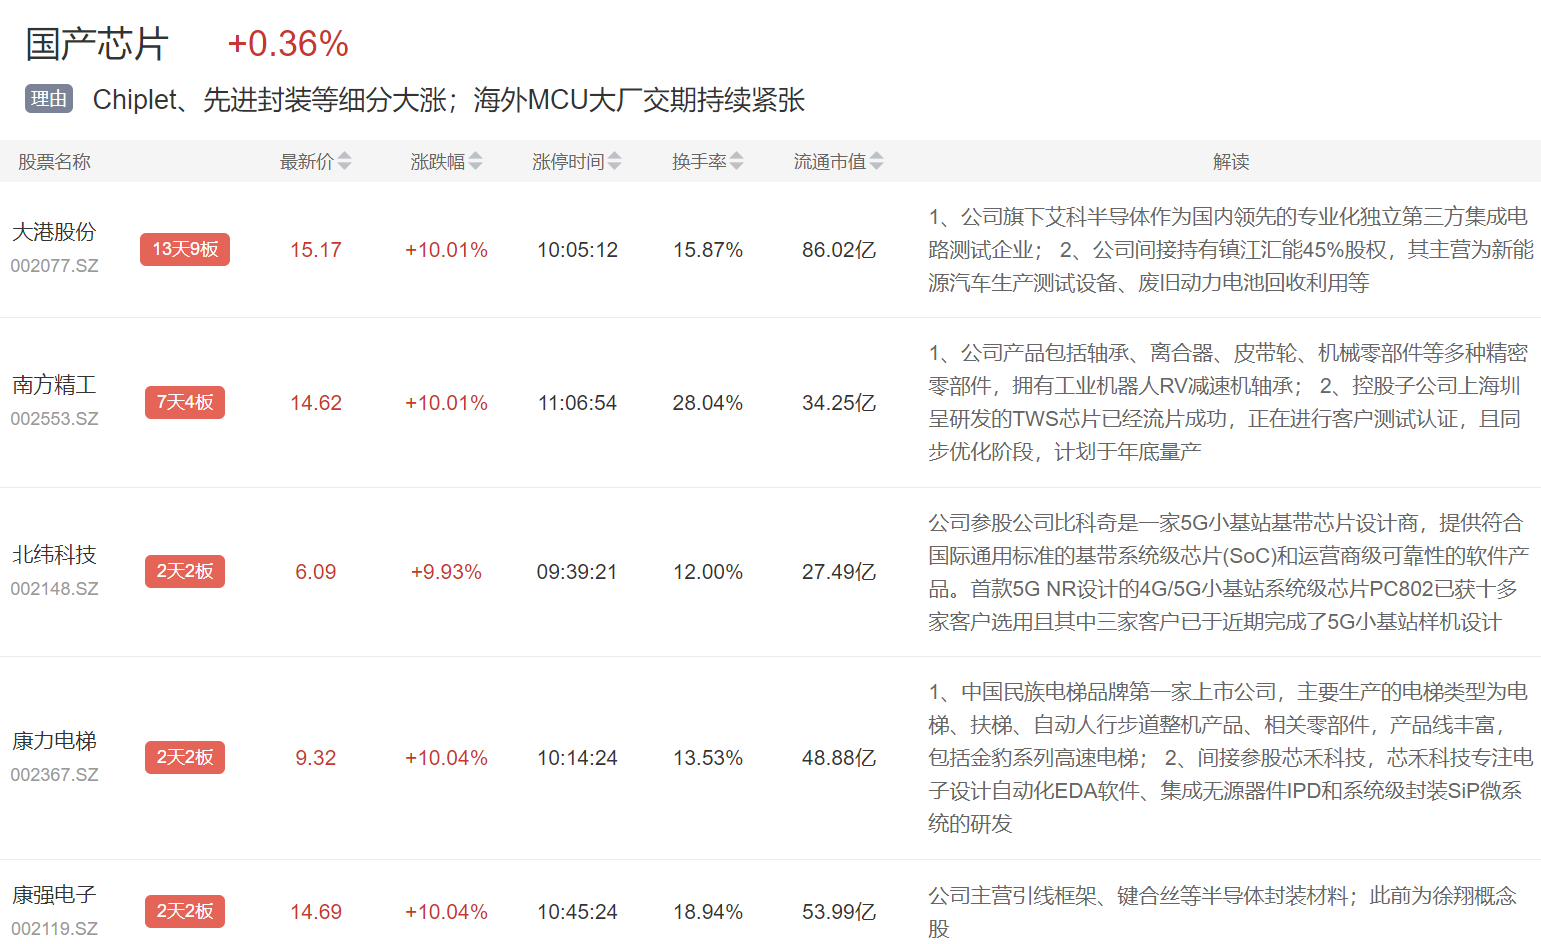Image resolution: width=1541 pixels, height=944 pixels.
Task: Click the 2天2板 badge for 北纬科技
Action: point(185,571)
